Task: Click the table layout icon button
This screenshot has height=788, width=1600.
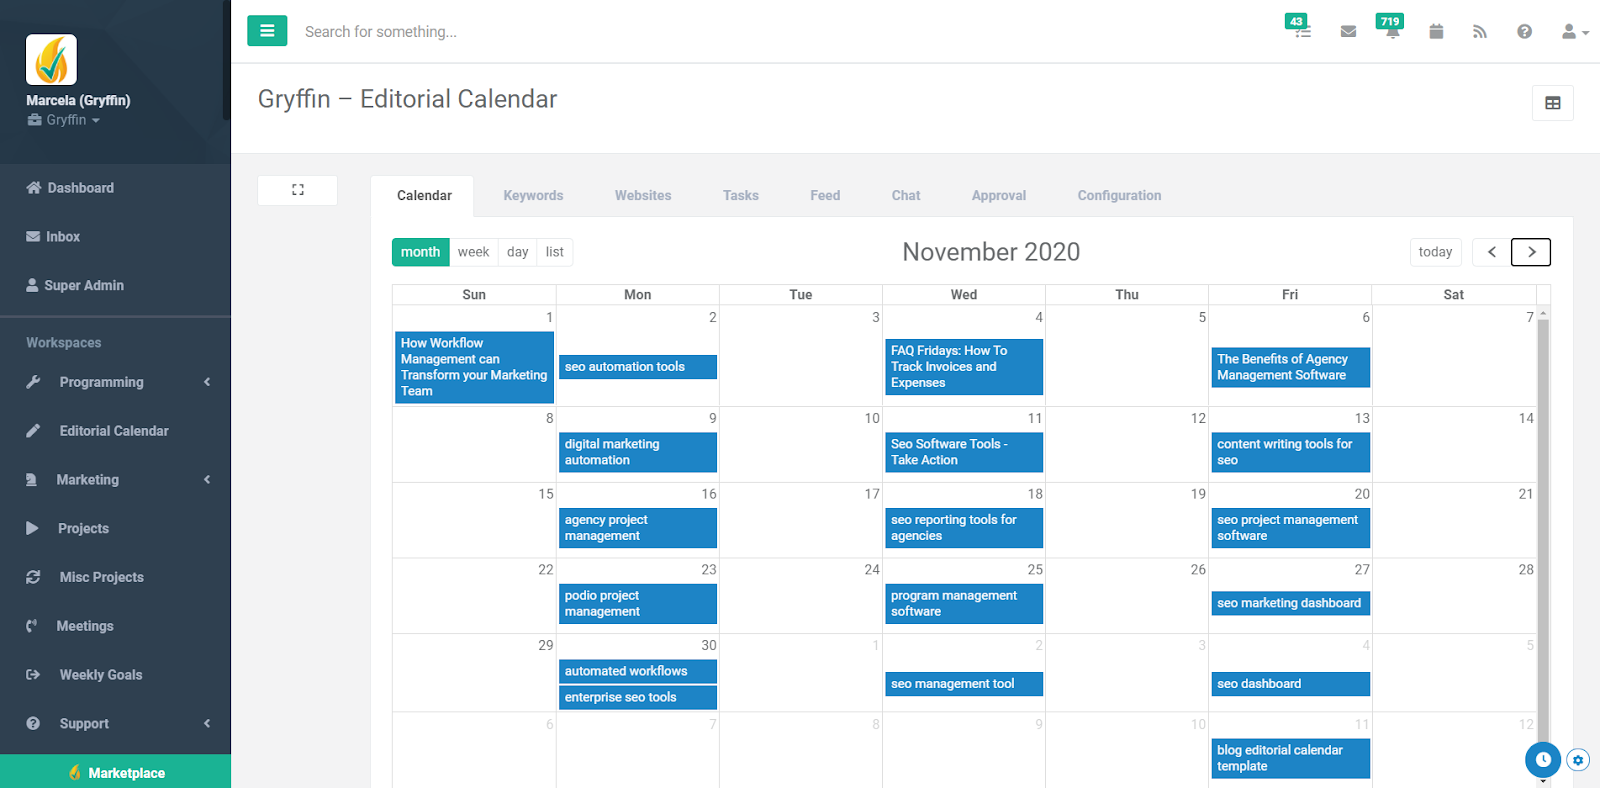Action: [x=1552, y=103]
